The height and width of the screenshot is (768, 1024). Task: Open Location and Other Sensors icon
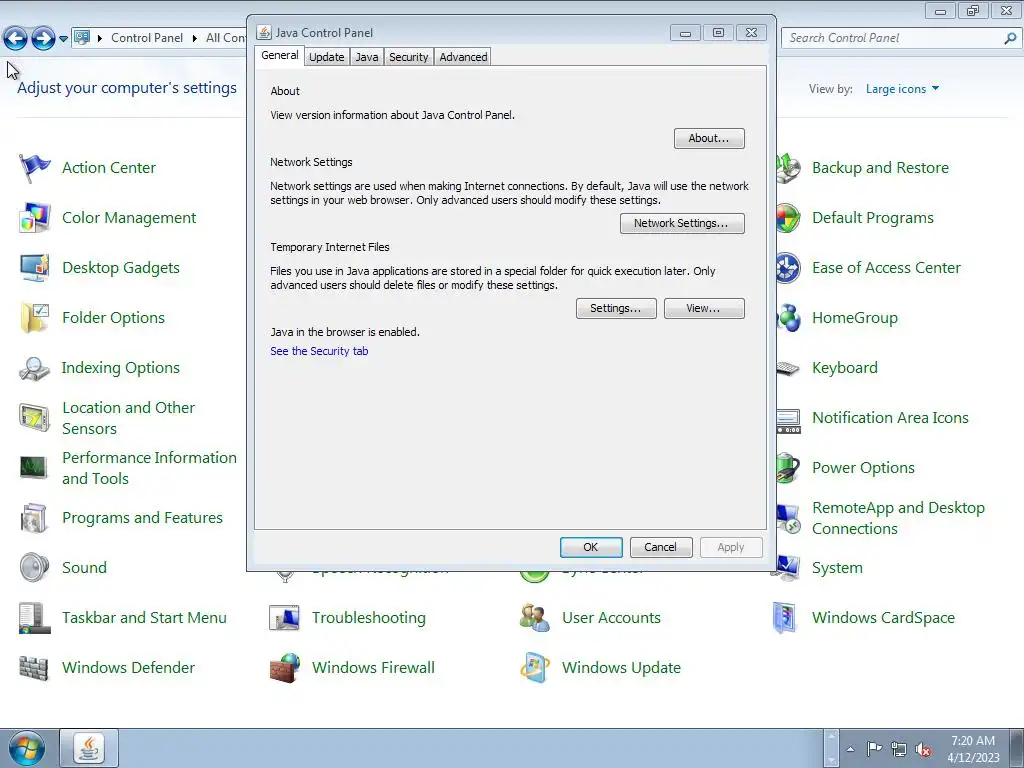click(34, 418)
